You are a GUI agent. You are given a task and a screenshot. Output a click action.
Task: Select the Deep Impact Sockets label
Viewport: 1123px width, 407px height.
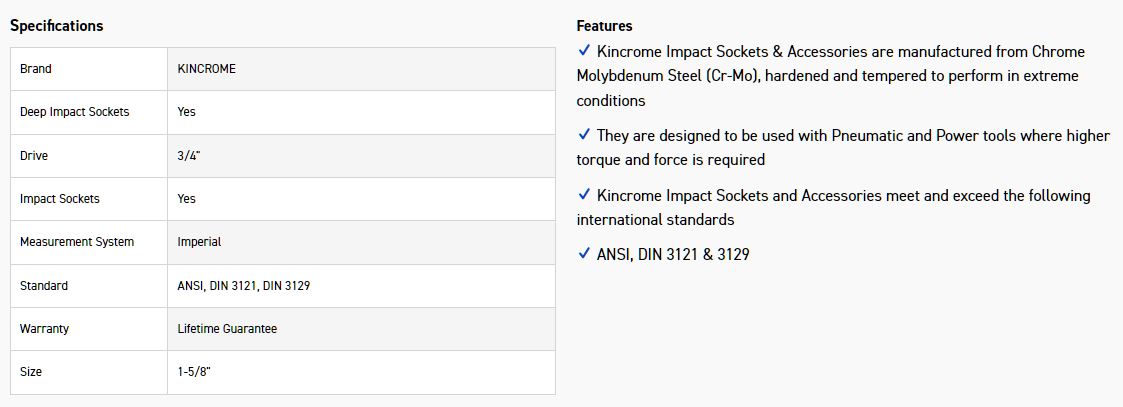75,112
